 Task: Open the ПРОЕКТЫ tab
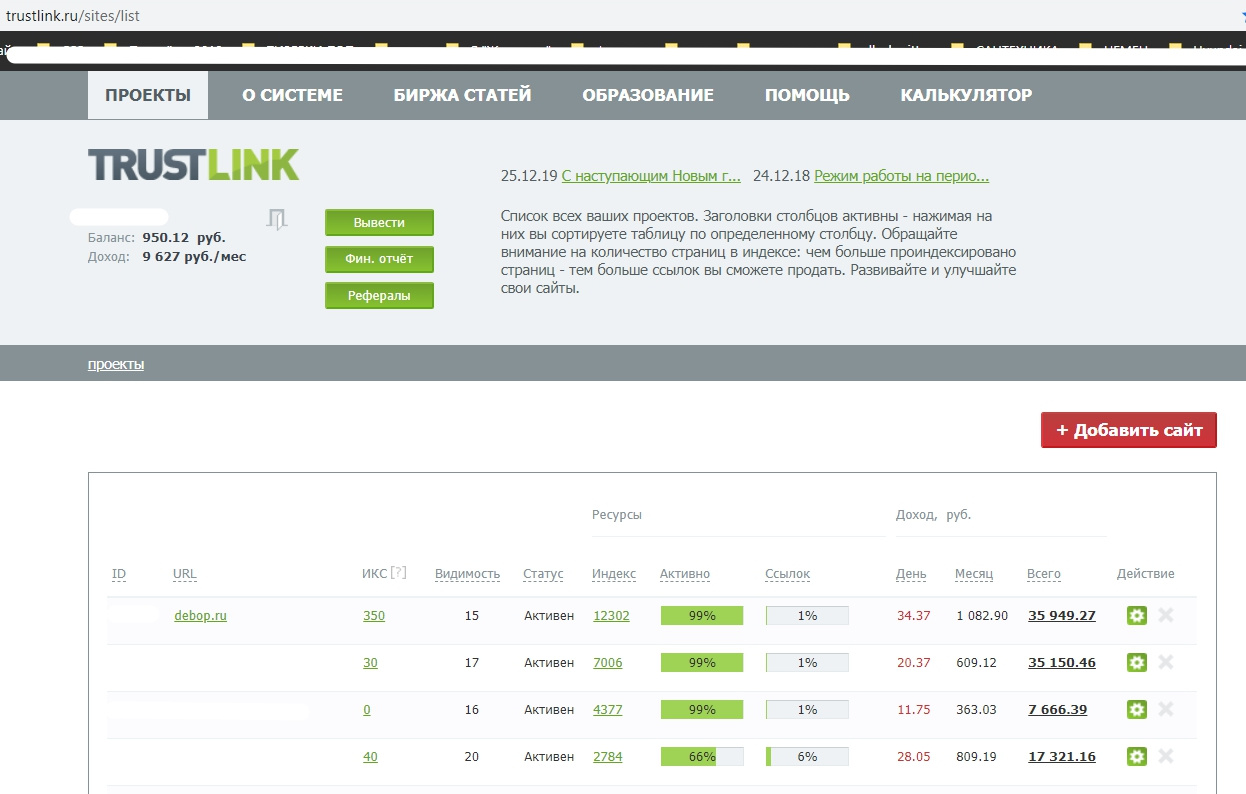148,95
